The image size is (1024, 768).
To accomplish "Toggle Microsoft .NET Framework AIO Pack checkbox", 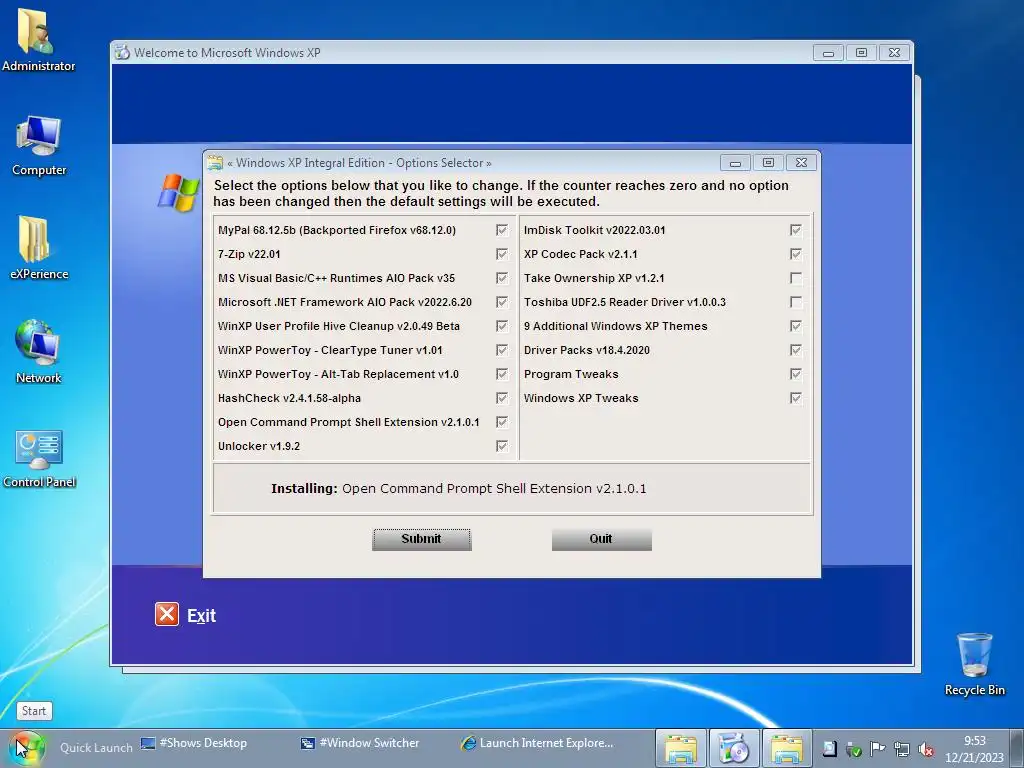I will pyautogui.click(x=502, y=302).
